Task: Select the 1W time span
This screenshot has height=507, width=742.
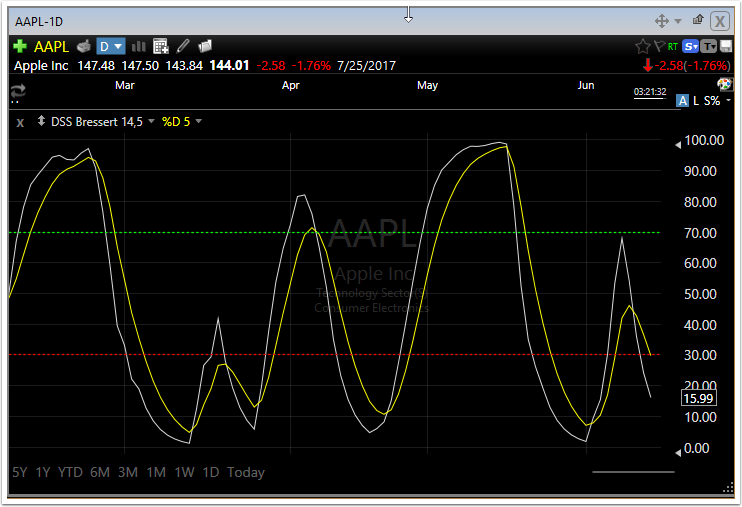Action: 184,472
